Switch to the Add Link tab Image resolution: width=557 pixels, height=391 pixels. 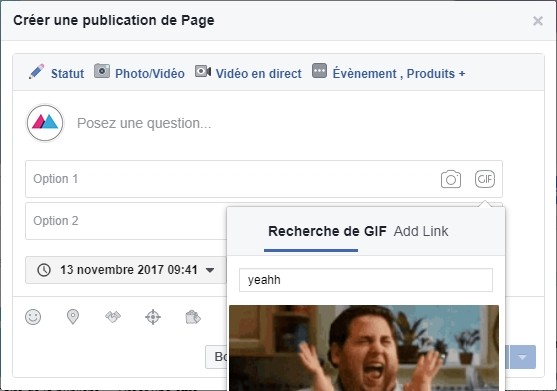click(421, 231)
